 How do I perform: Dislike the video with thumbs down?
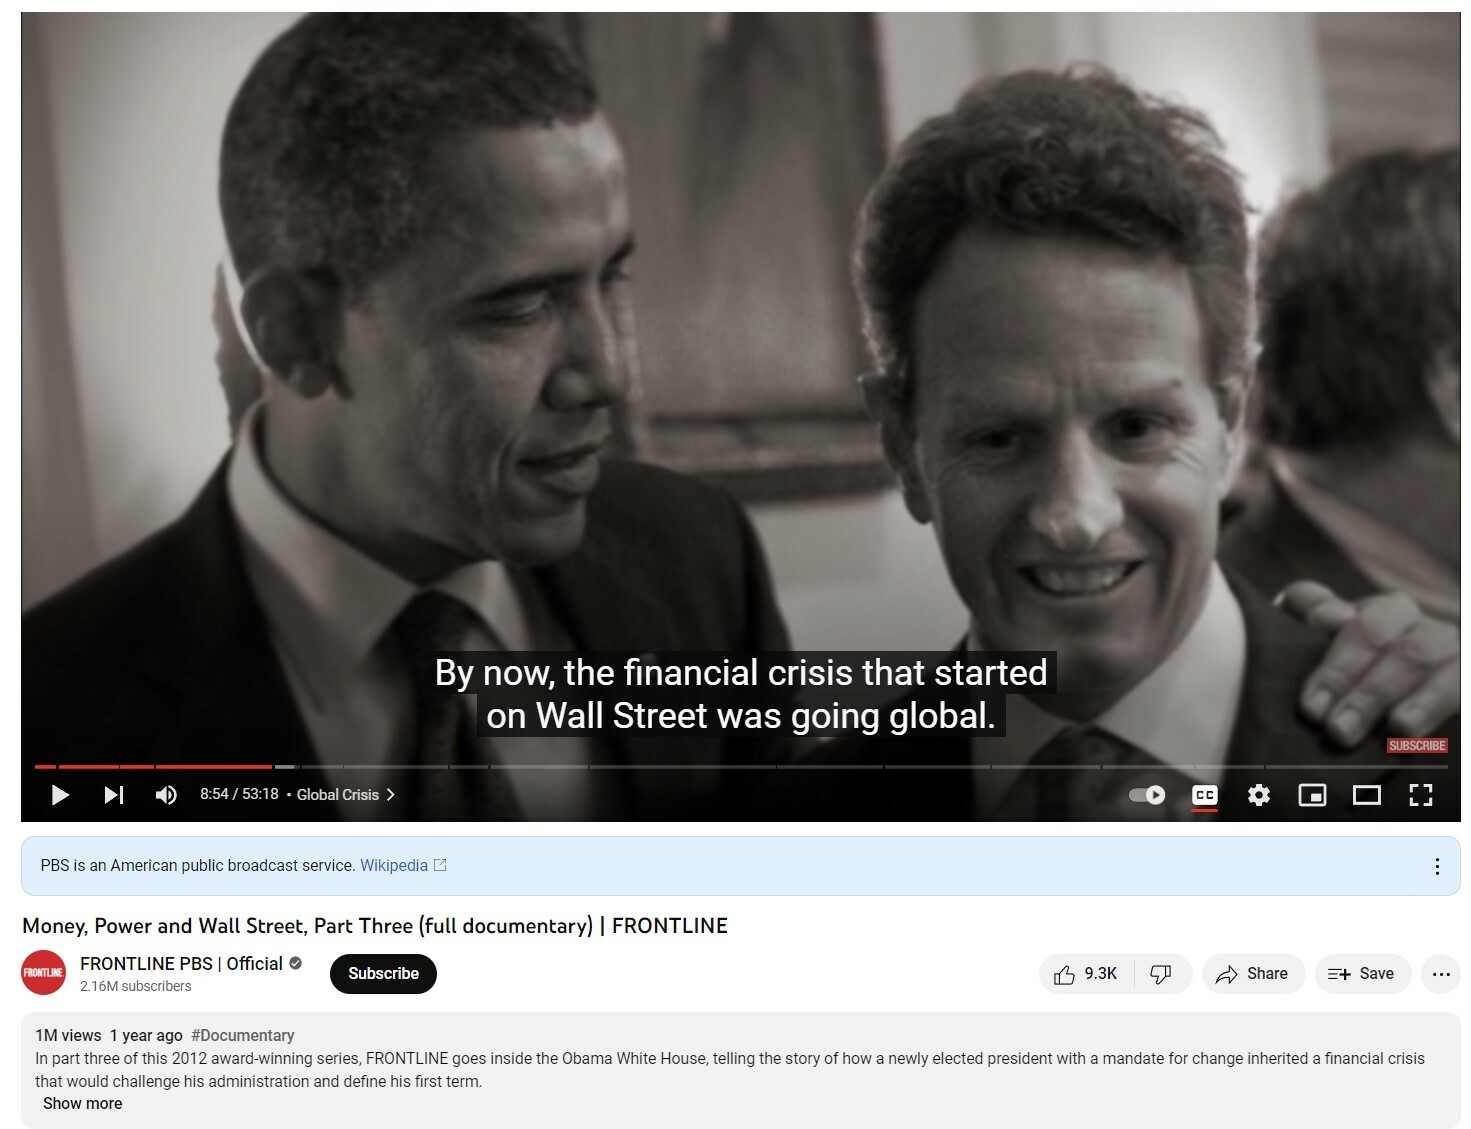pos(1161,974)
